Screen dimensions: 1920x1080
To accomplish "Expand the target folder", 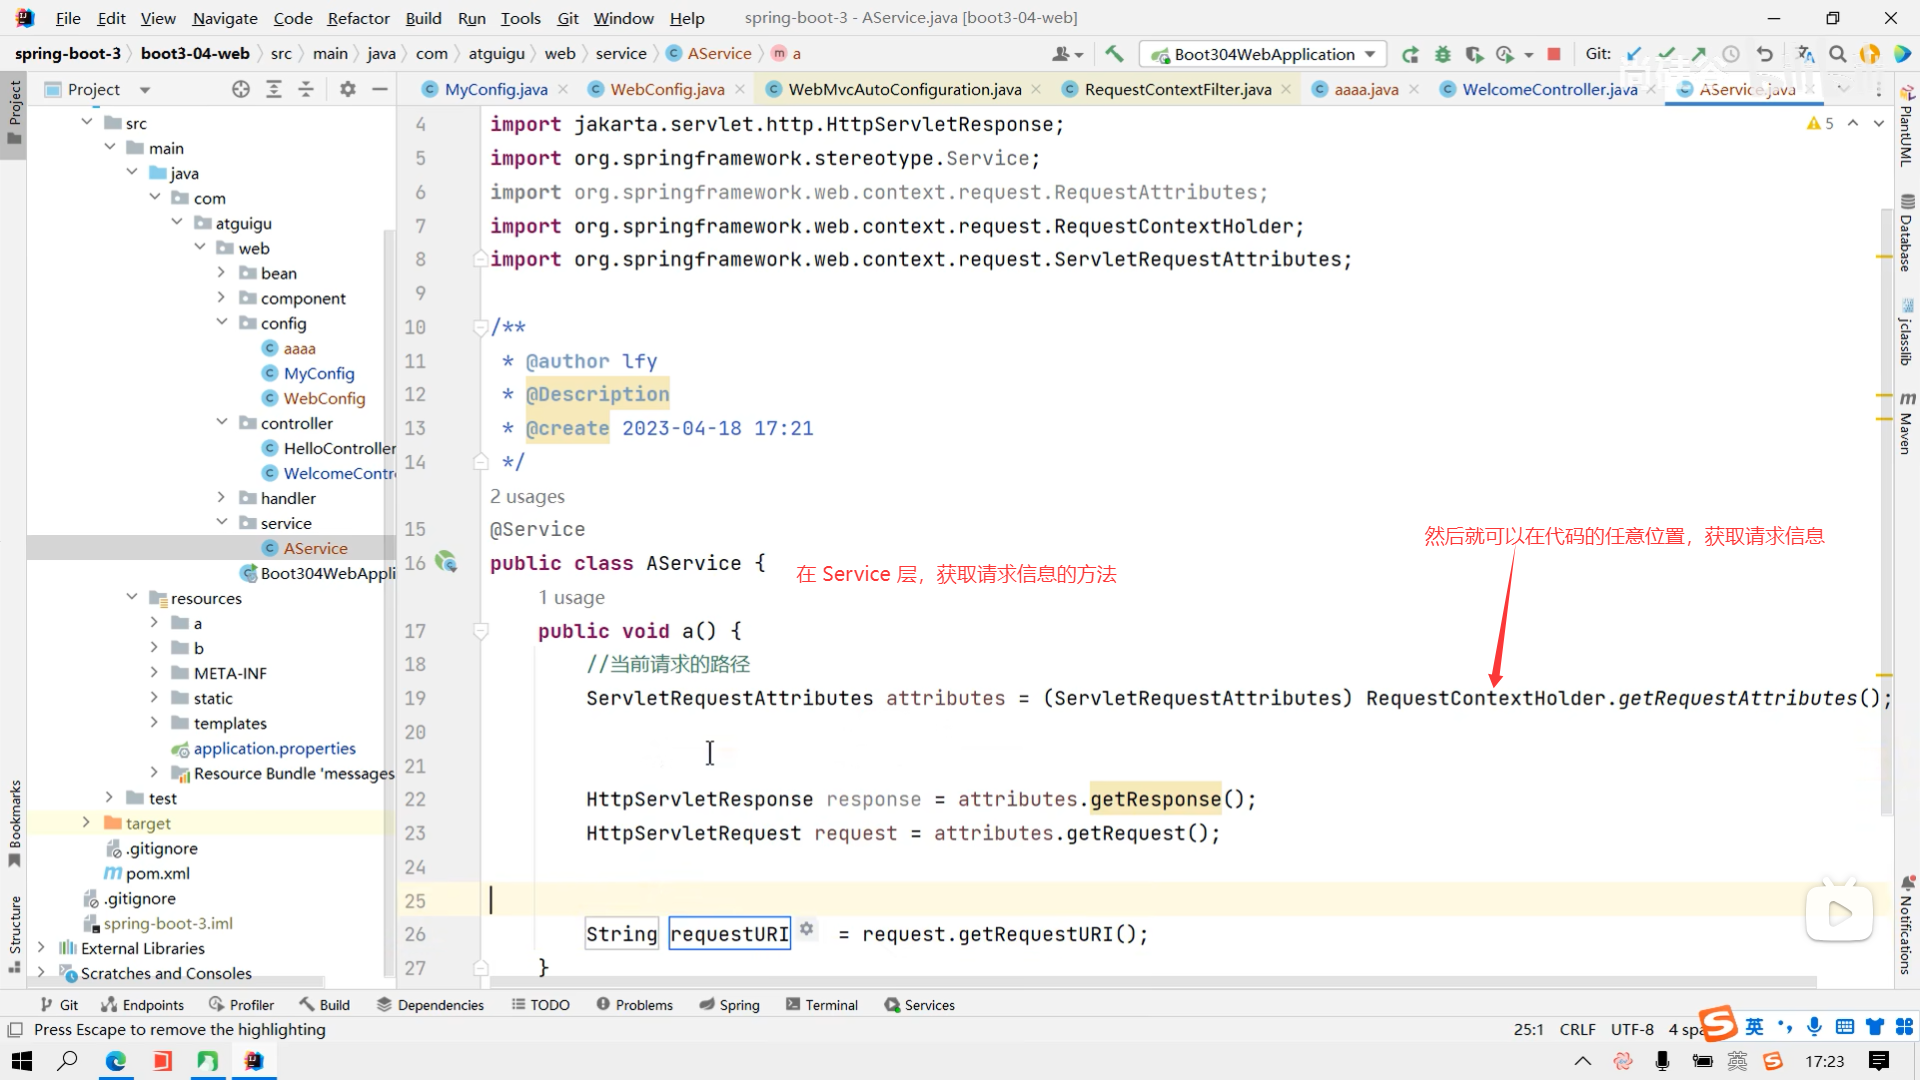I will 86,823.
